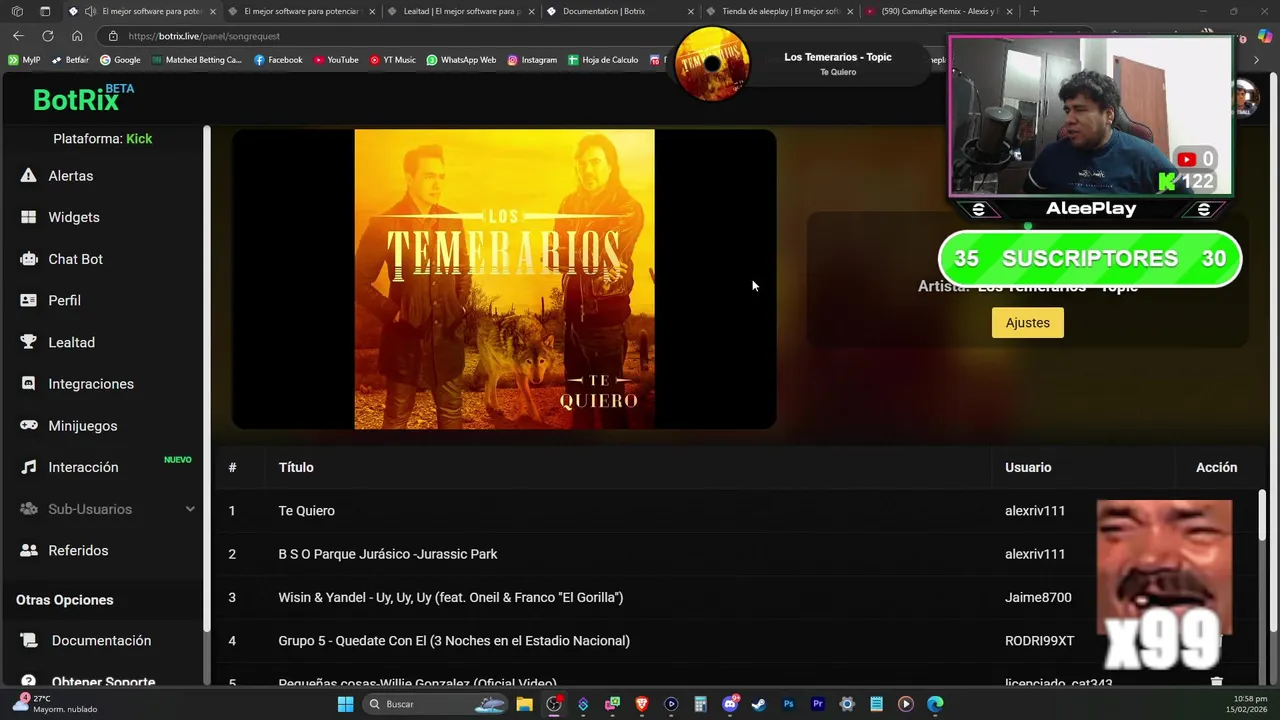Open File Explorer from taskbar
This screenshot has width=1280, height=720.
524,704
